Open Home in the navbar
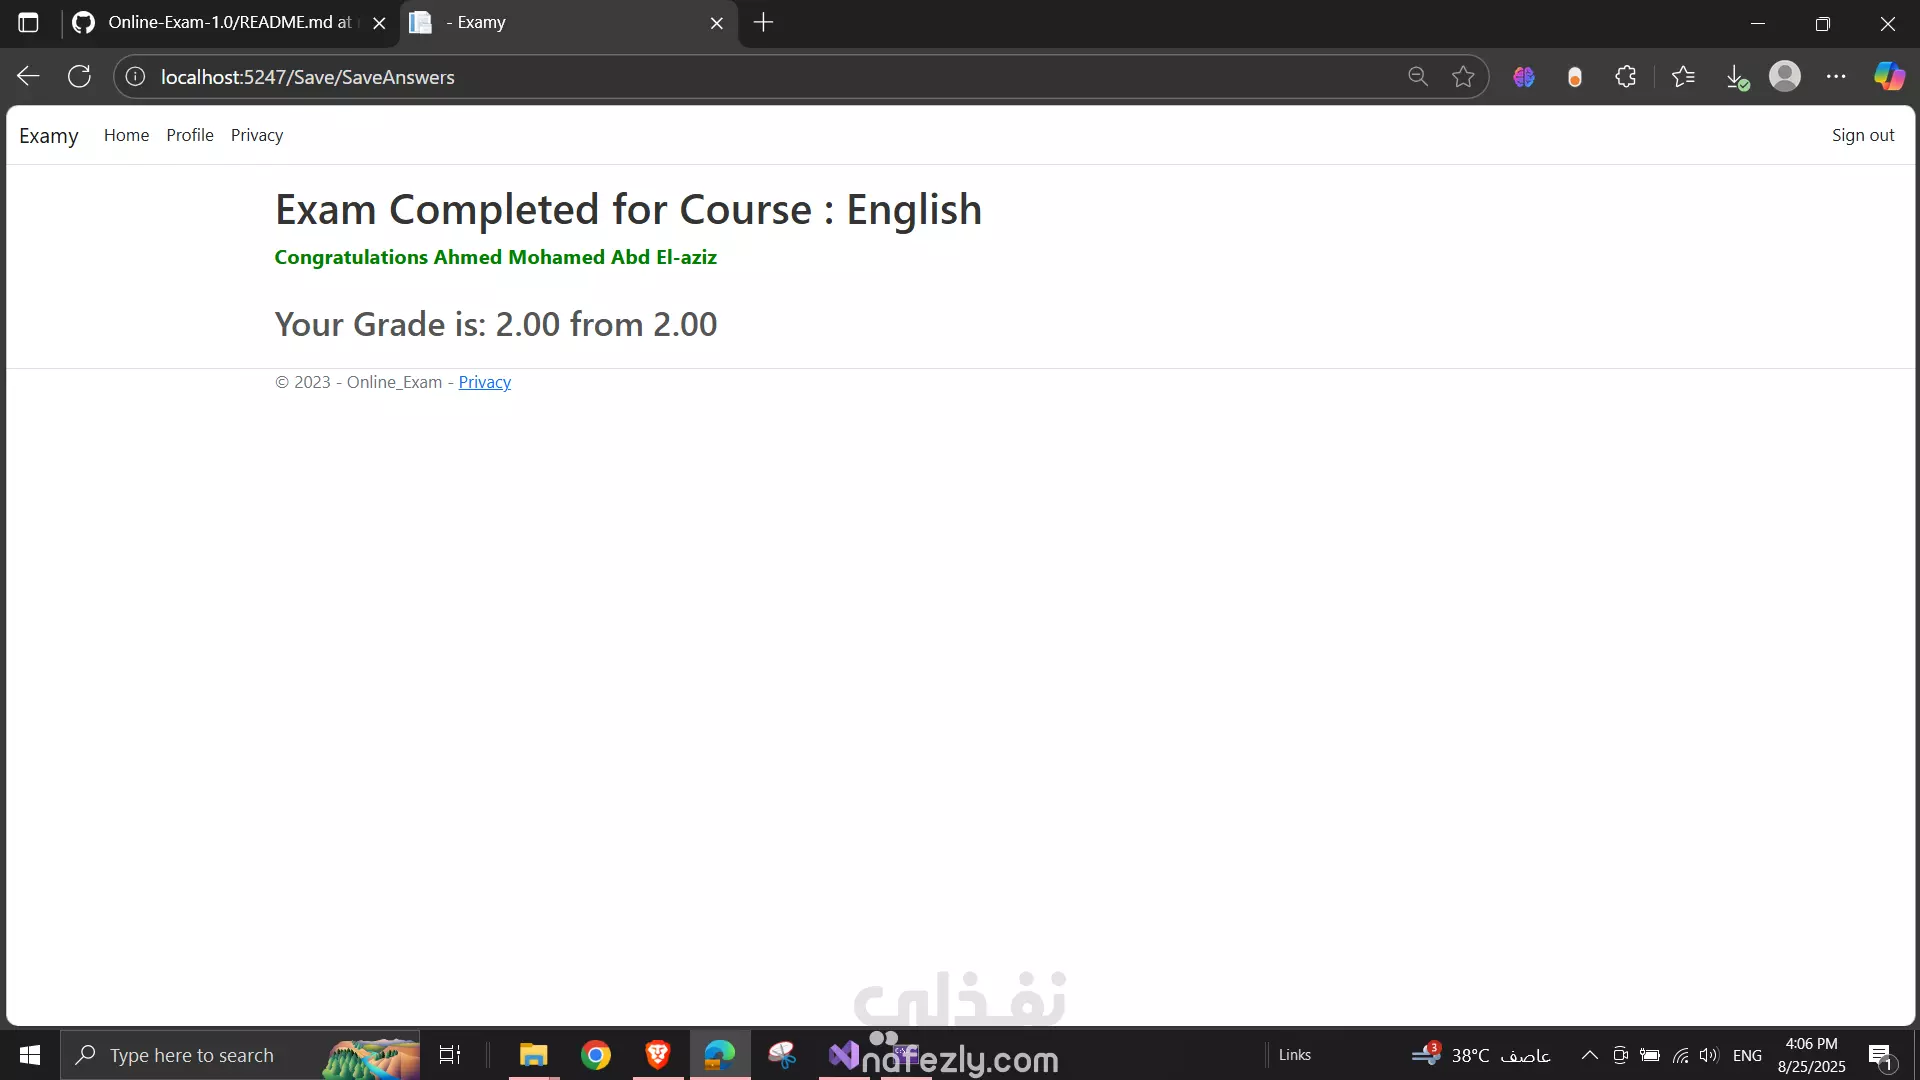 126,135
